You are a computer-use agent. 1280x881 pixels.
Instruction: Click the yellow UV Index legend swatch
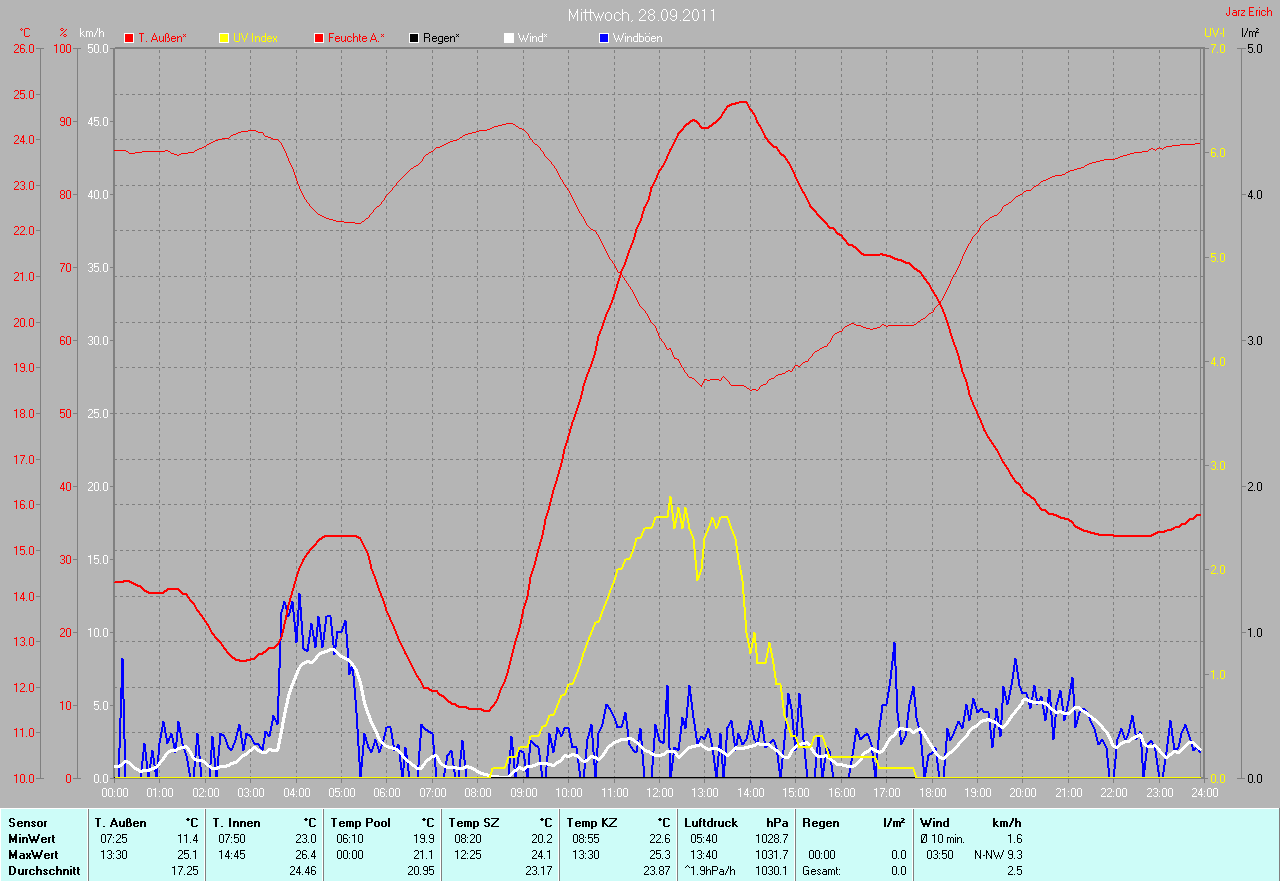click(x=224, y=38)
